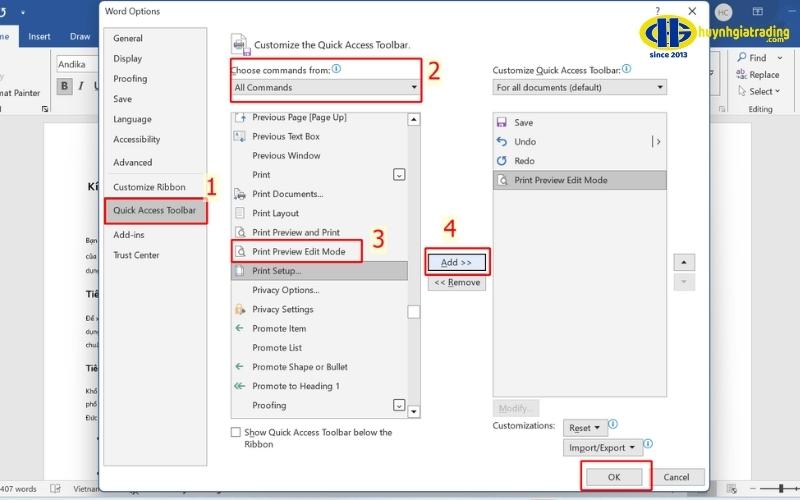Screen dimensions: 800x500
Task: Open the Find dropdown arrow in ribbon
Action: (x=780, y=58)
